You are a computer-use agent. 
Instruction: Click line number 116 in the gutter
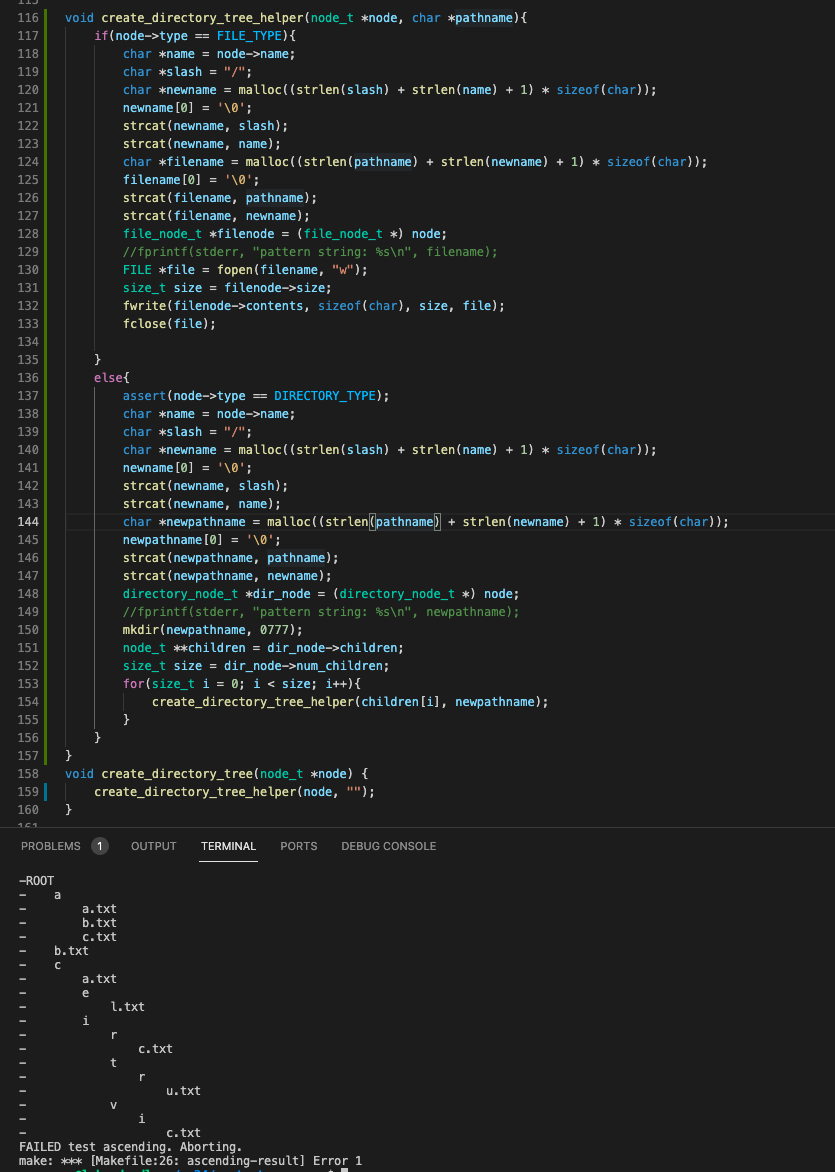(28, 18)
